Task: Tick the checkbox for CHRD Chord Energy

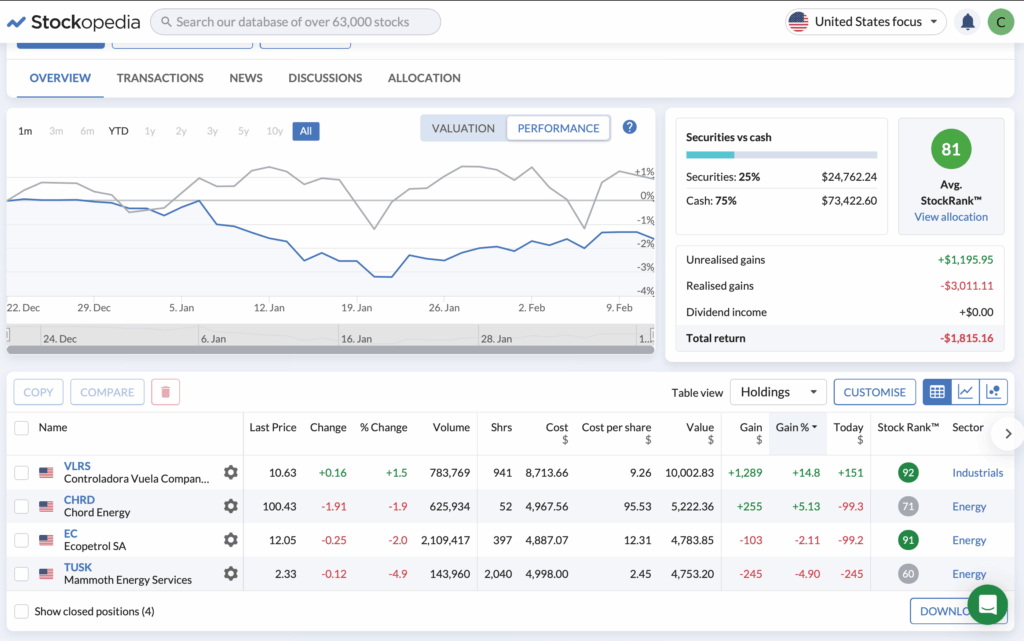Action: tap(22, 507)
